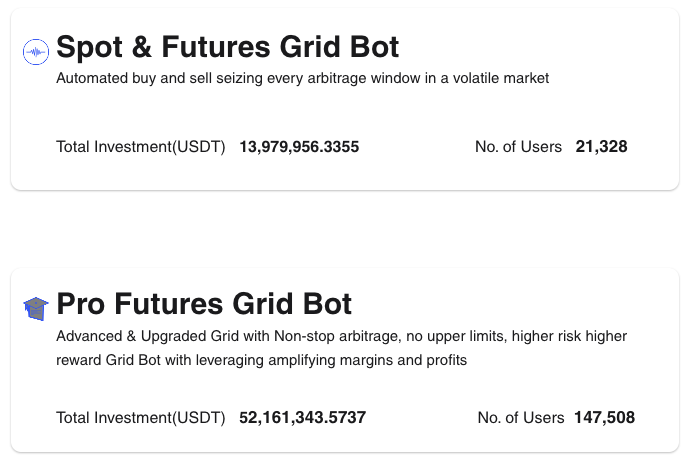Select the Spot & Futures Grid Bot card

pos(345,99)
